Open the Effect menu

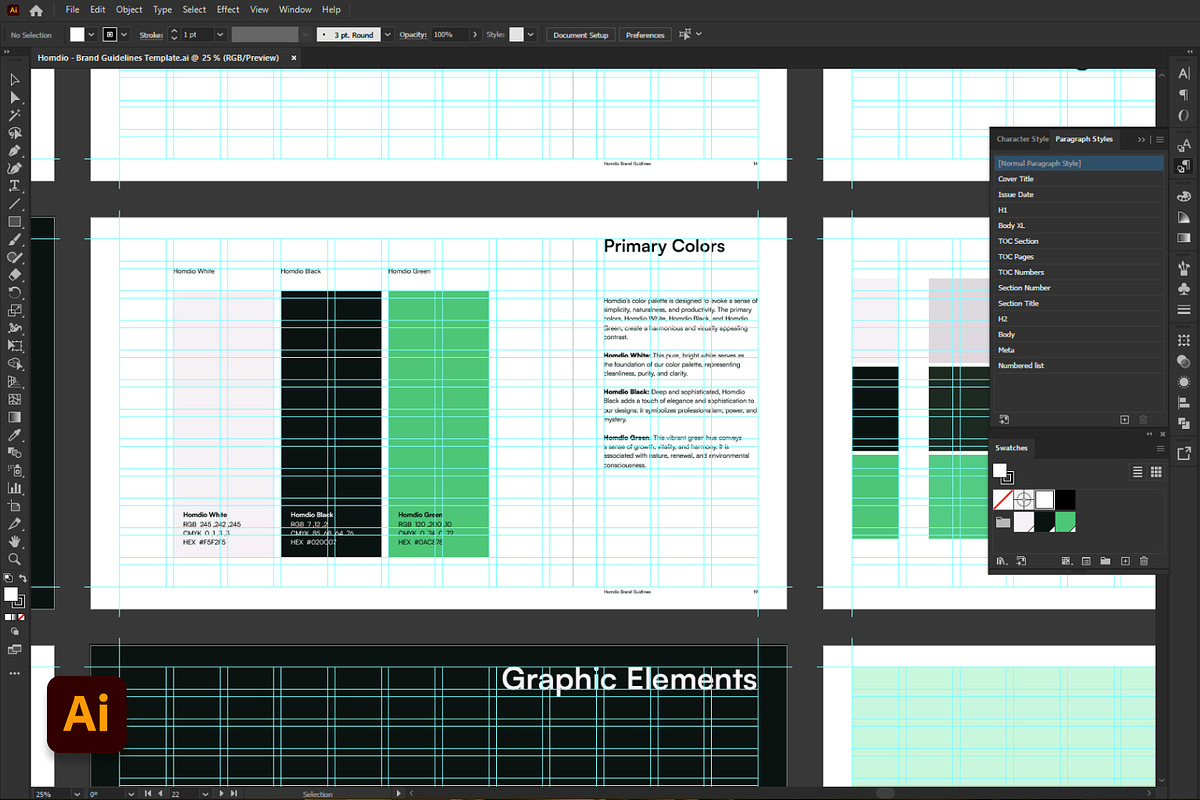coord(228,10)
